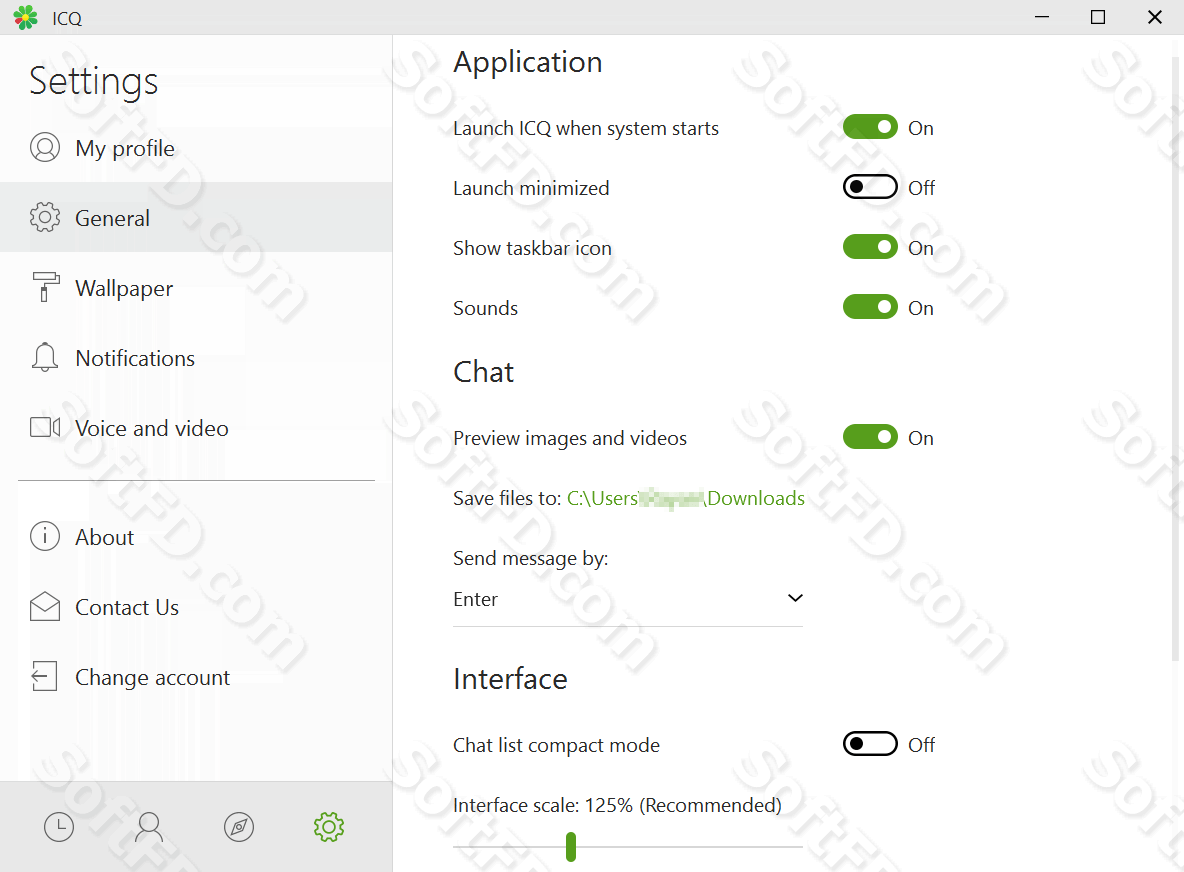This screenshot has width=1184, height=872.
Task: Open the Enter send-key combo box
Action: [627, 599]
